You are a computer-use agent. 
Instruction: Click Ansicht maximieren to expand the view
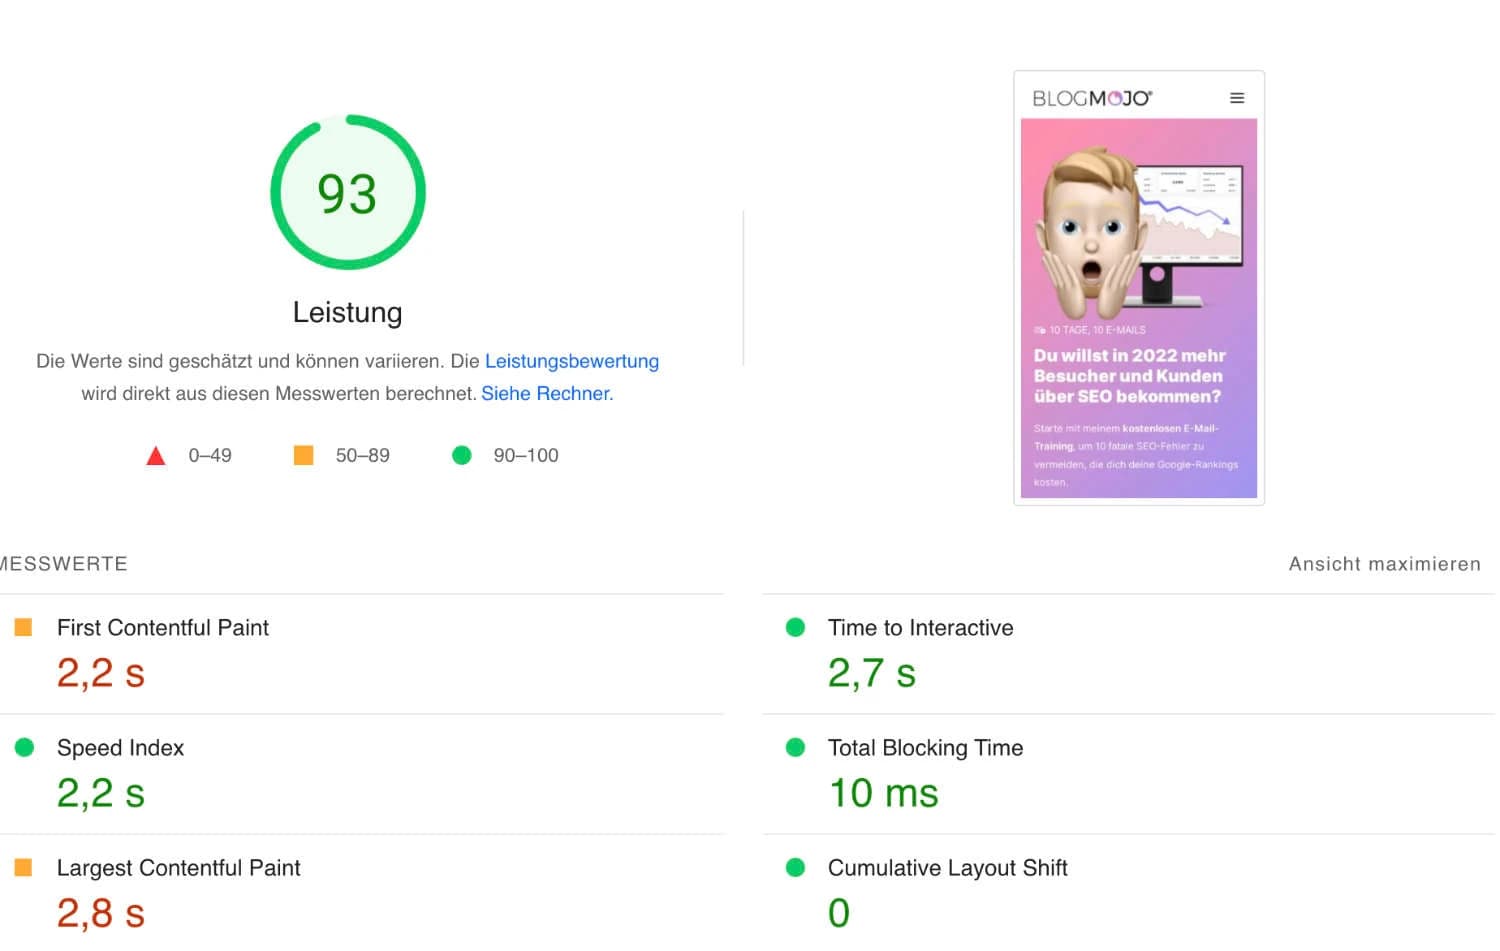[x=1384, y=563]
